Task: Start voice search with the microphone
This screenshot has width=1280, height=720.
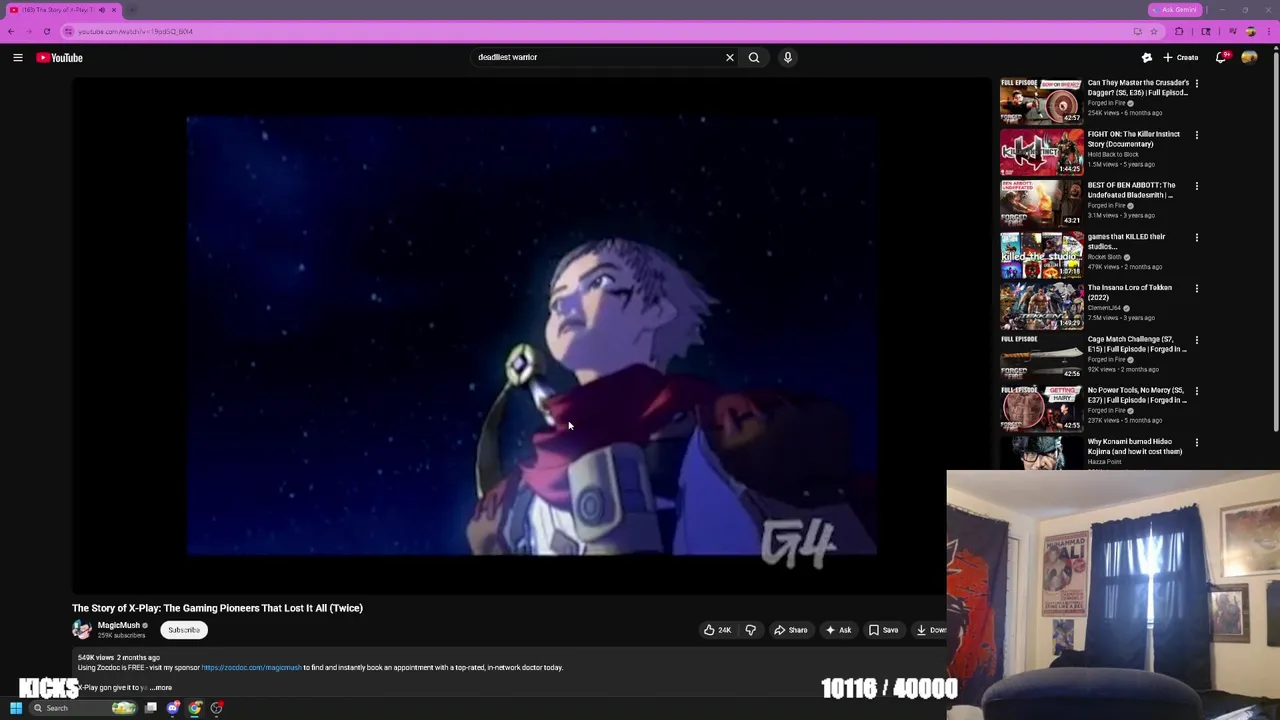Action: click(x=788, y=58)
